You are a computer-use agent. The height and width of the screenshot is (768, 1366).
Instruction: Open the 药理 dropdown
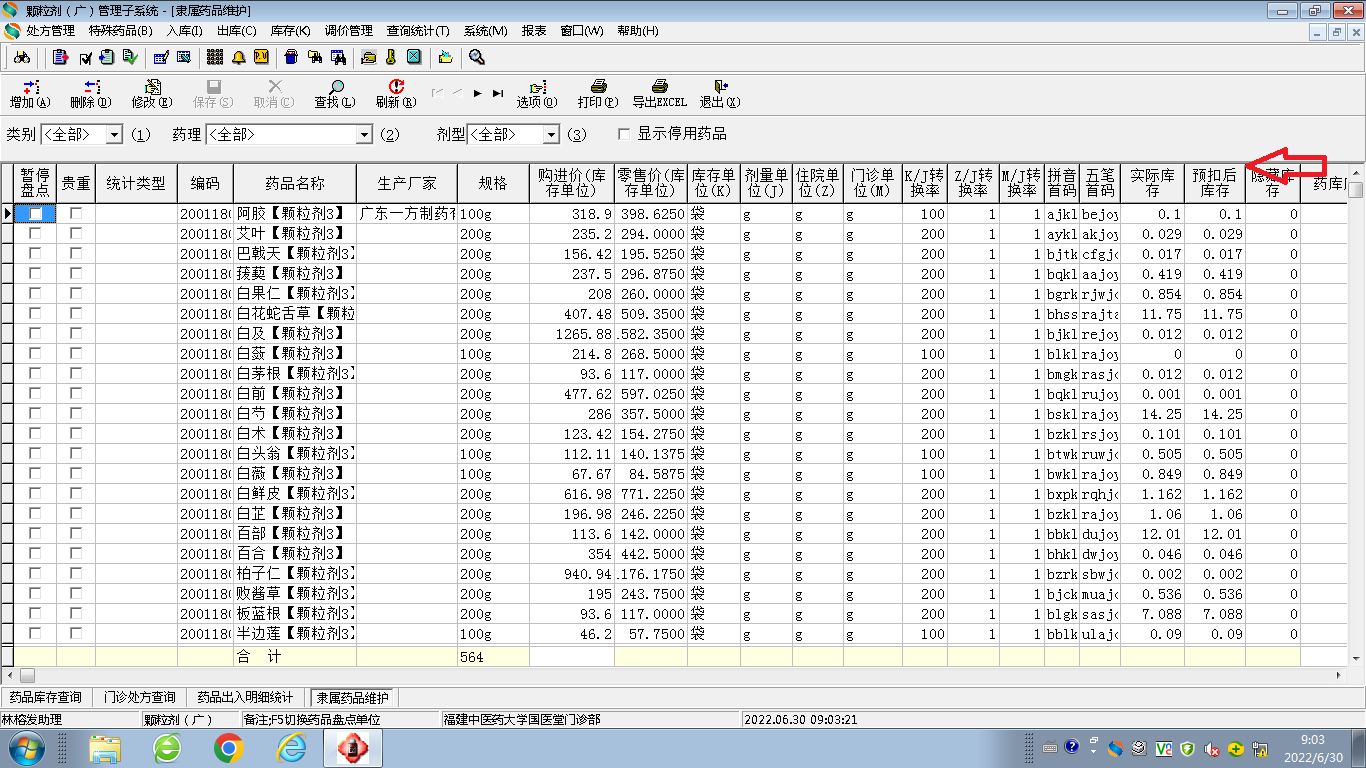pos(364,134)
